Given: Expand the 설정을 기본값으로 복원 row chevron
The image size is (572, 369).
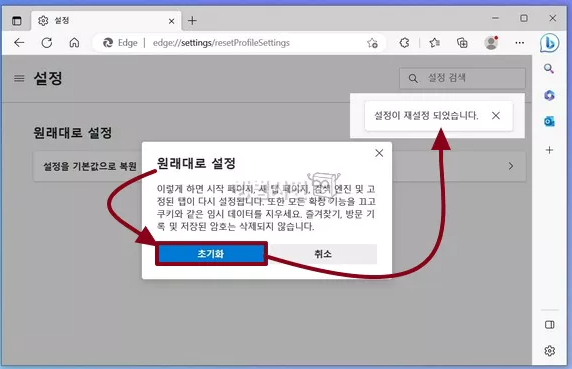Looking at the screenshot, I should [x=511, y=166].
